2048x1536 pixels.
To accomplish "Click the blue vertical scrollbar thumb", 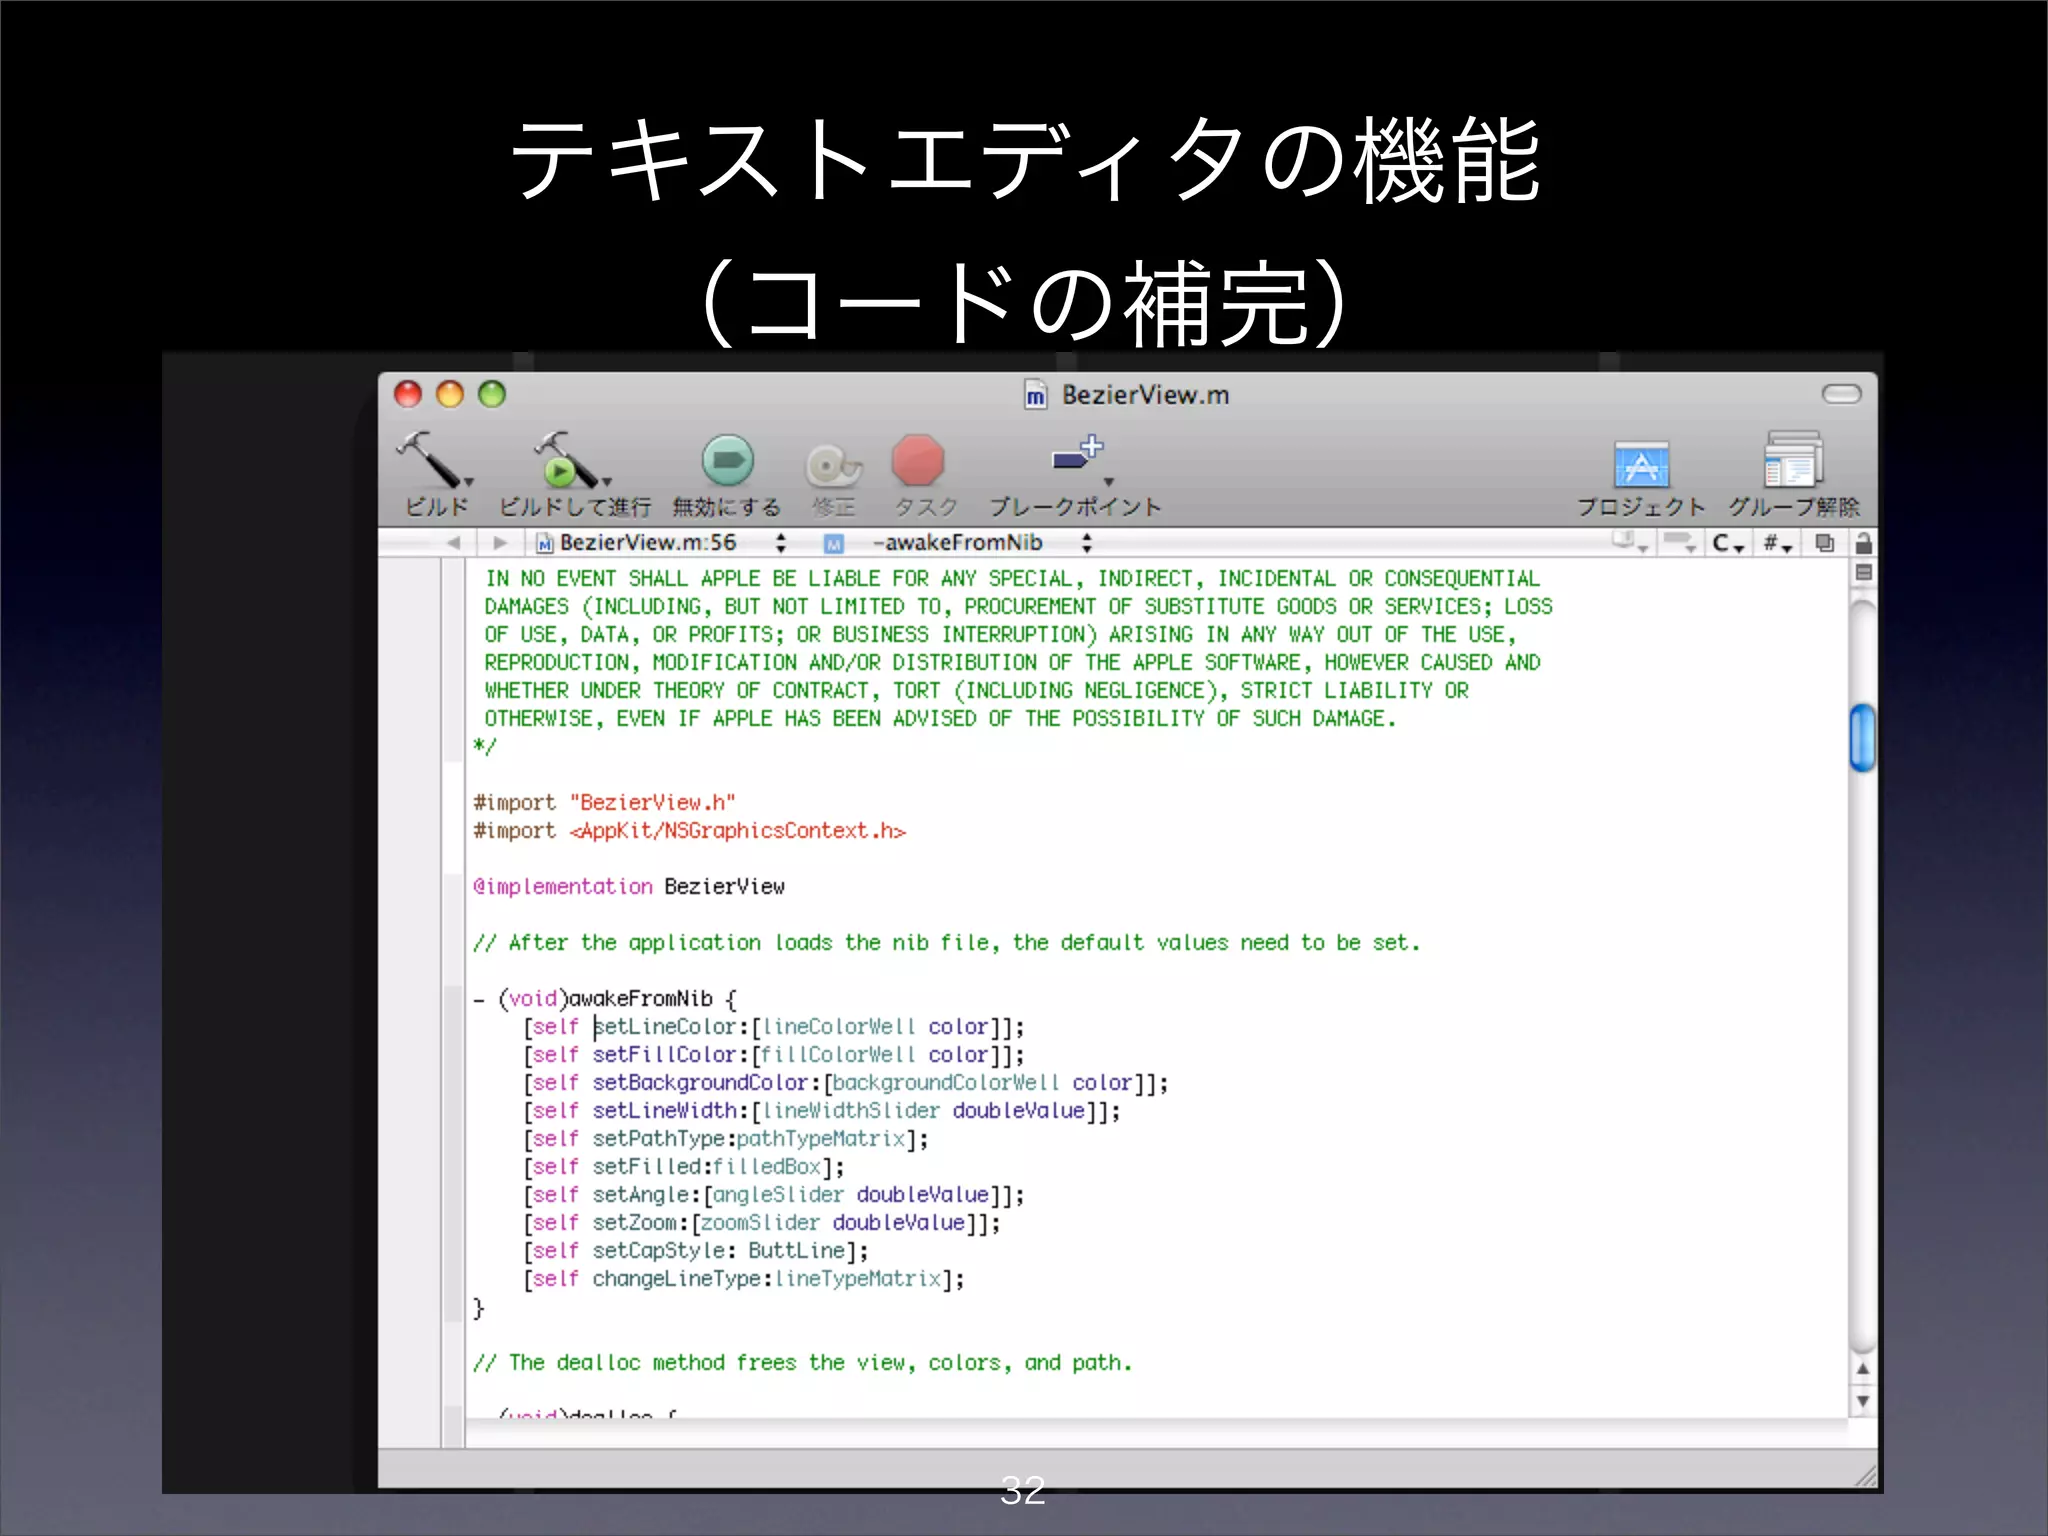I will [1862, 738].
